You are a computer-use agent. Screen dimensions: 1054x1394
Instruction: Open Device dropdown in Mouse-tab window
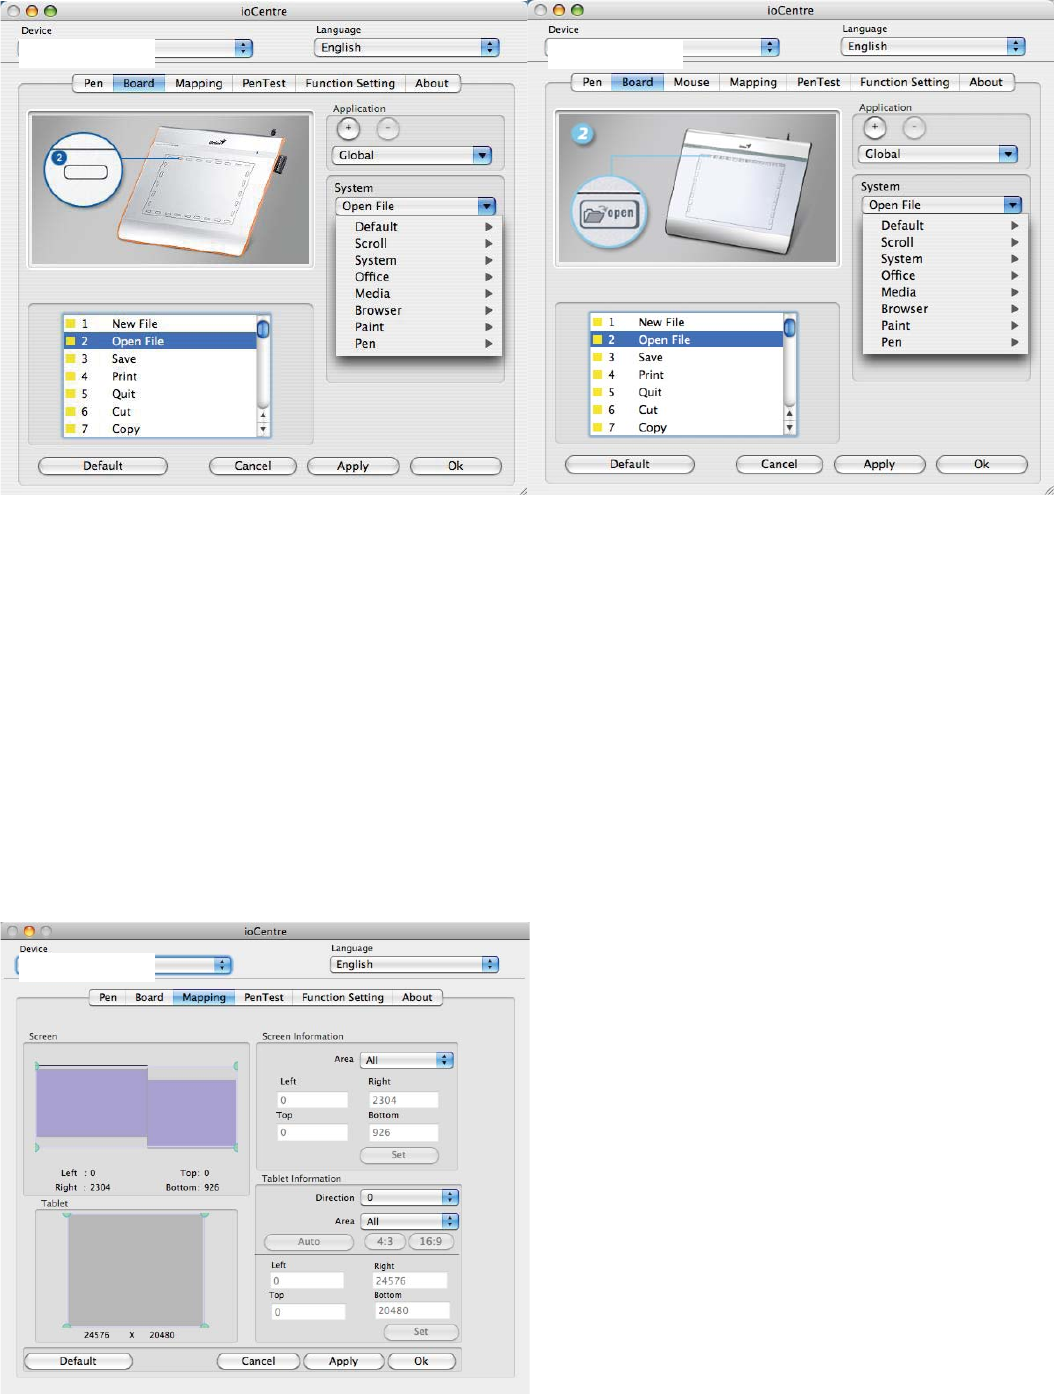(x=664, y=47)
